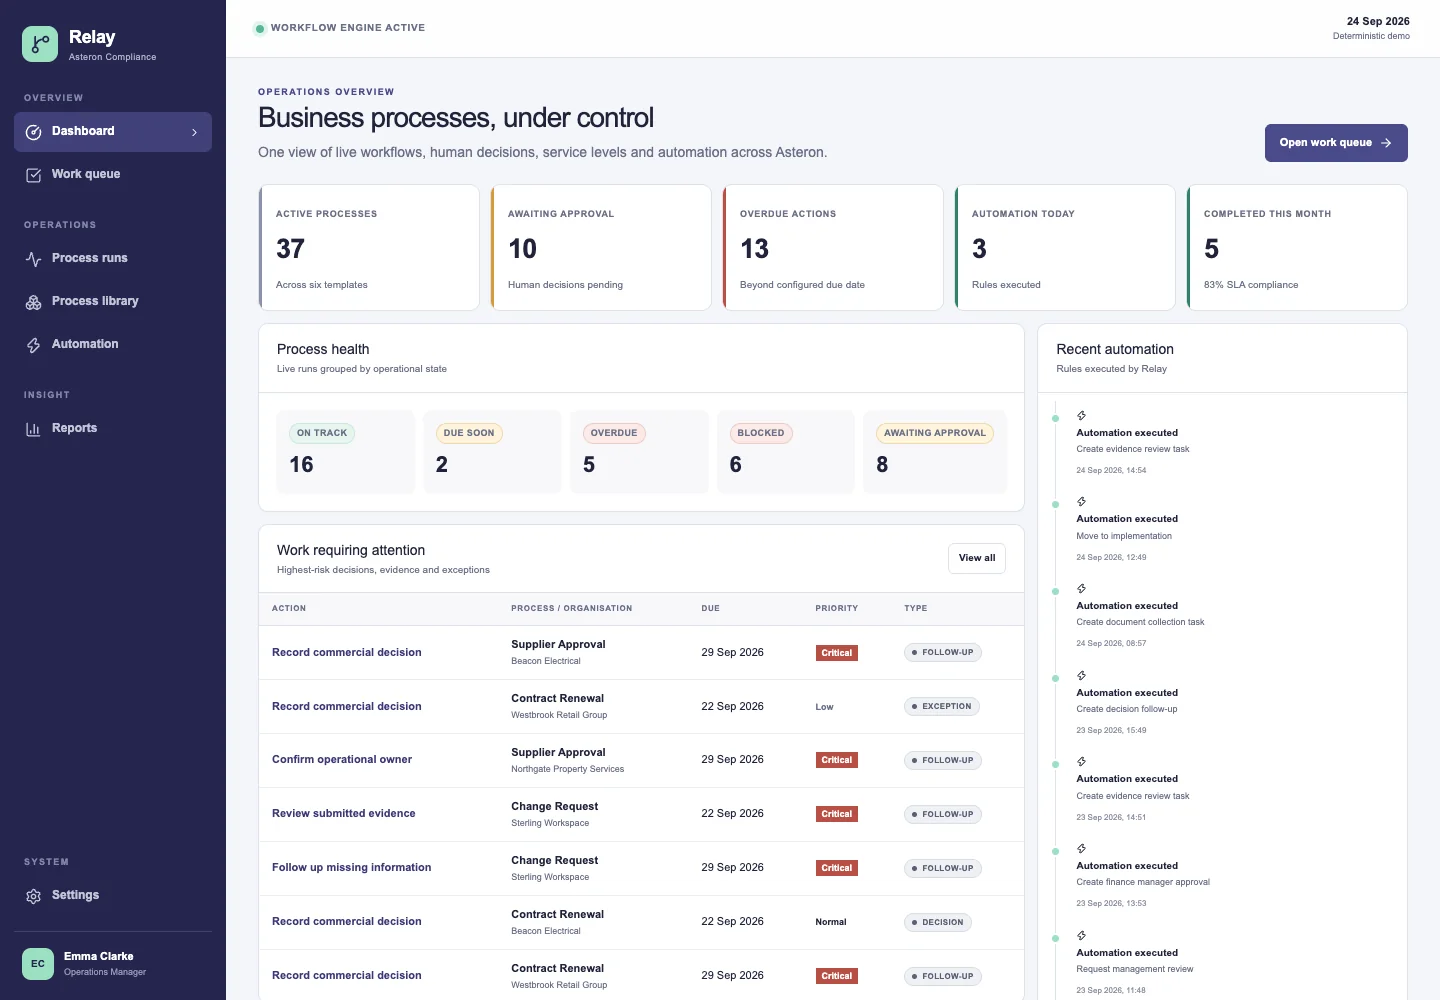This screenshot has height=1000, width=1440.
Task: Click the Settings gear icon
Action: (x=33, y=896)
